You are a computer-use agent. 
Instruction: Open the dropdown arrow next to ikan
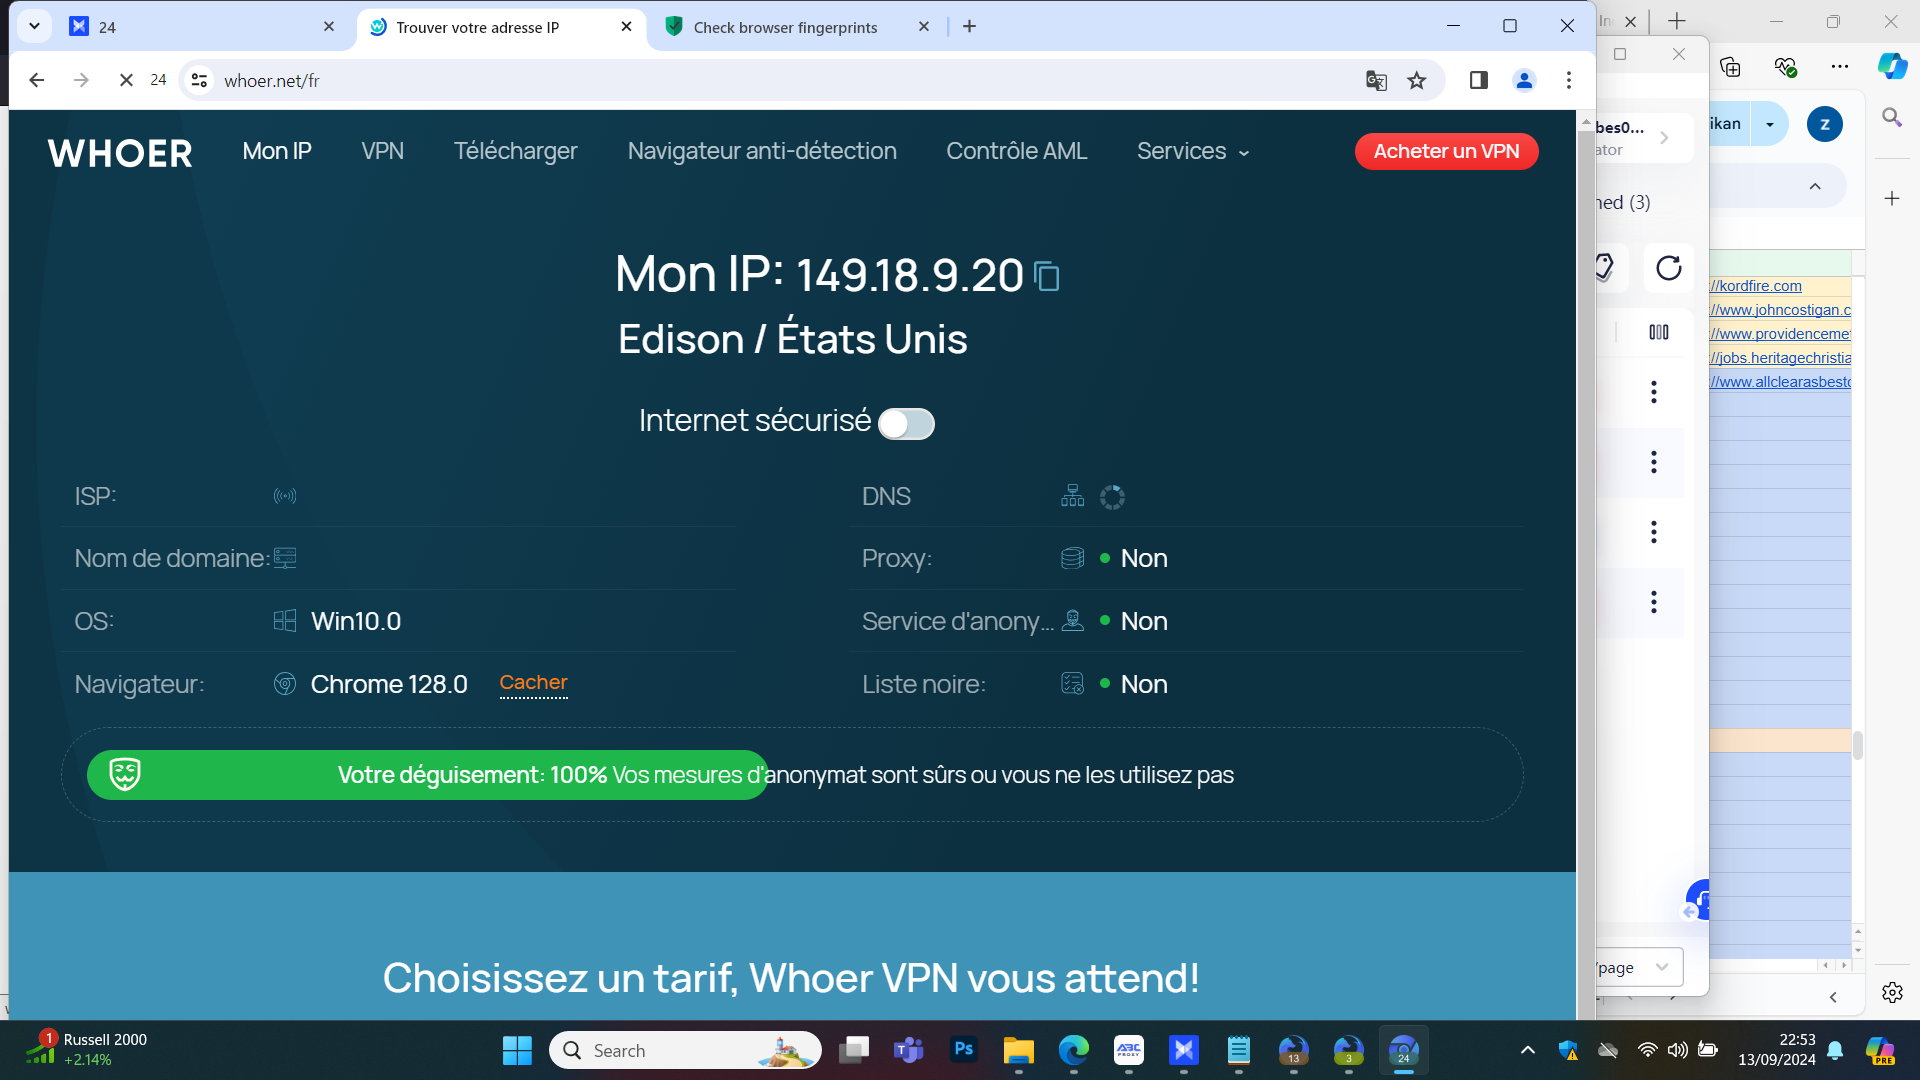tap(1770, 124)
